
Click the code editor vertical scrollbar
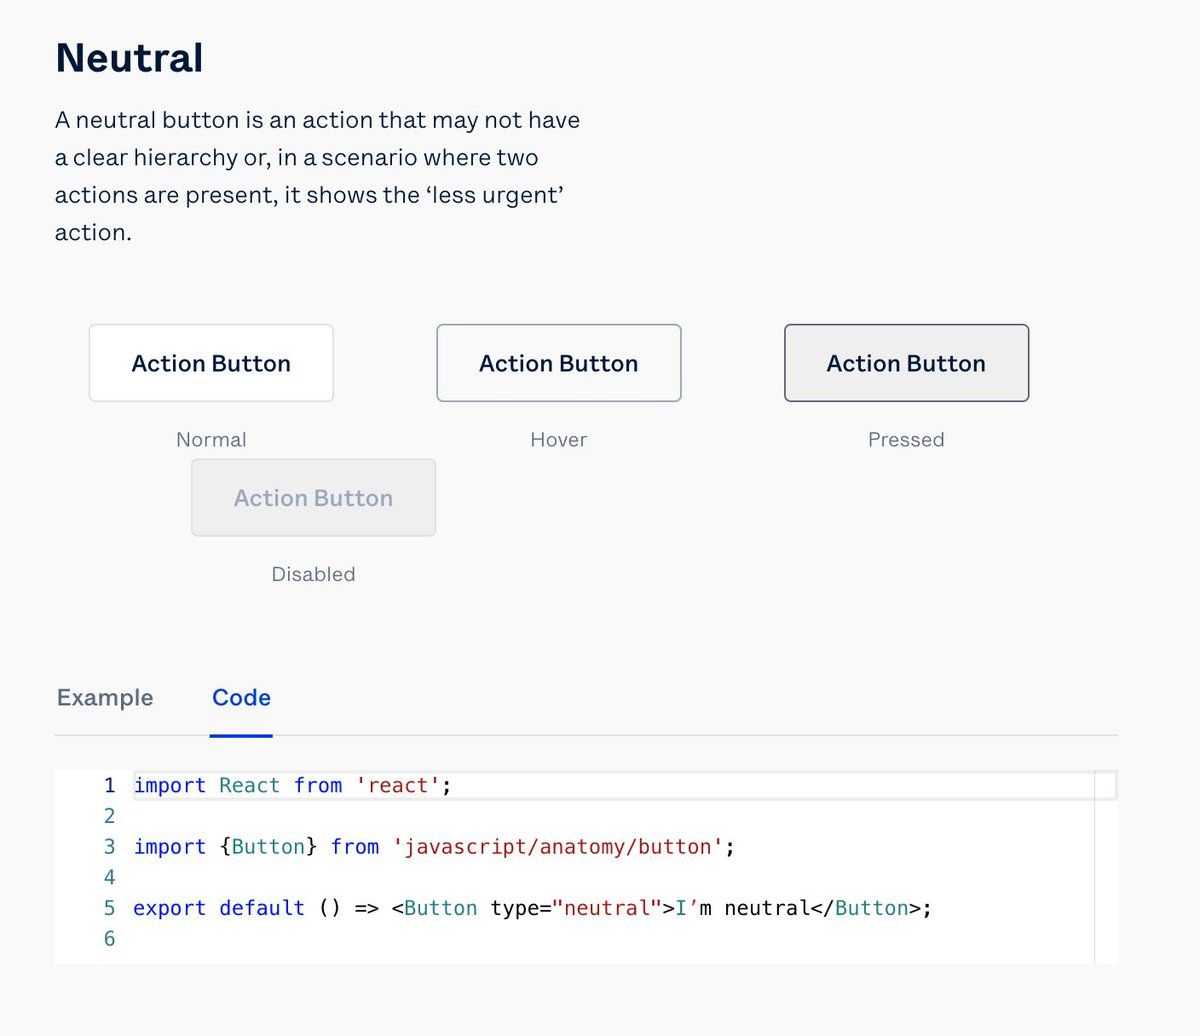(x=1105, y=868)
